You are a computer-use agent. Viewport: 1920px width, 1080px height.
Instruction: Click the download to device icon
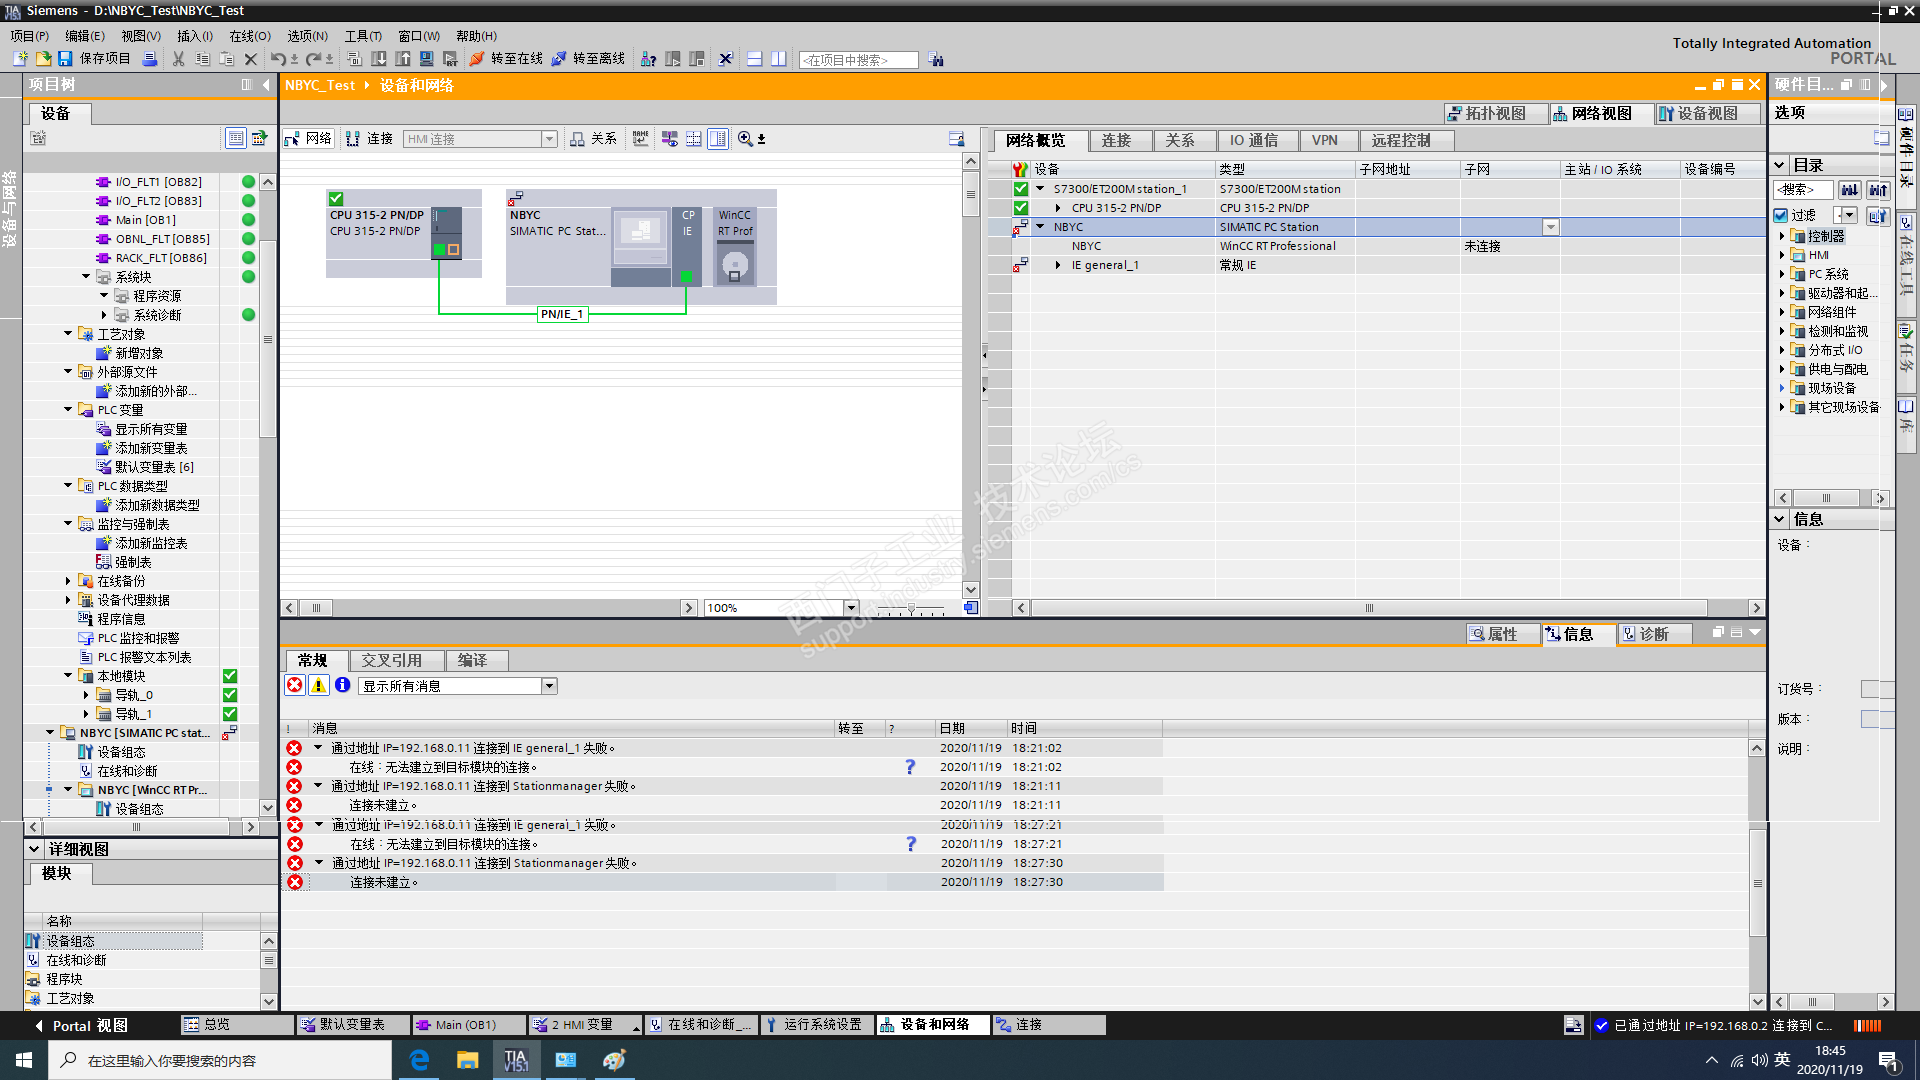point(379,59)
